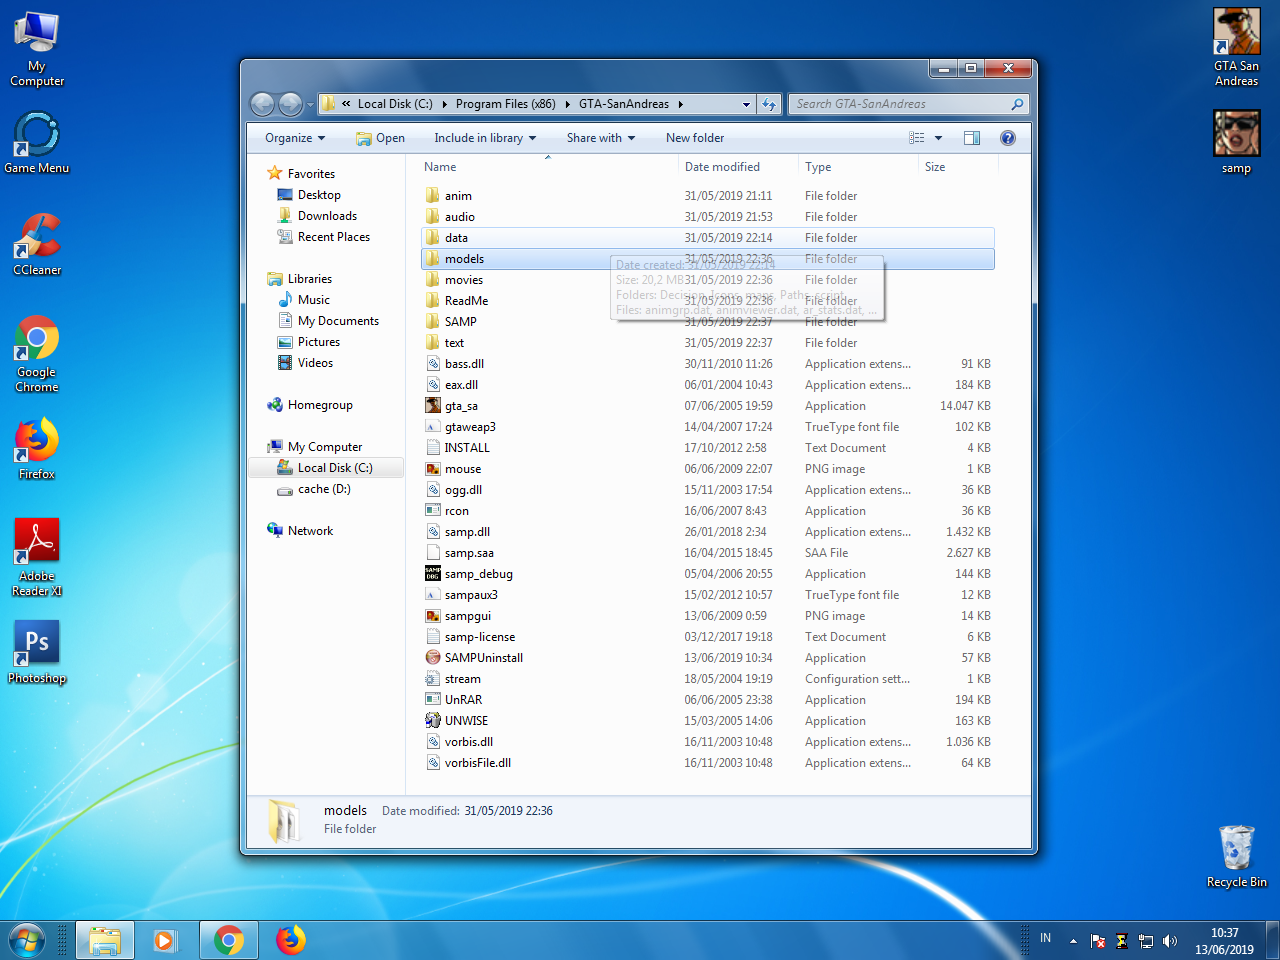The width and height of the screenshot is (1280, 960).
Task: Open Downloads in navigation pane
Action: [327, 216]
